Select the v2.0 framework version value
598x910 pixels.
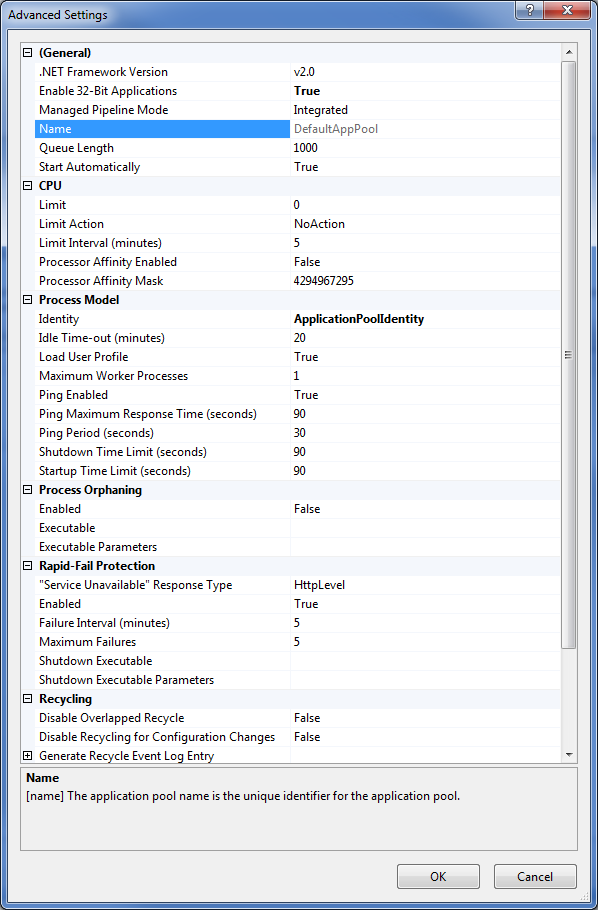[x=304, y=72]
